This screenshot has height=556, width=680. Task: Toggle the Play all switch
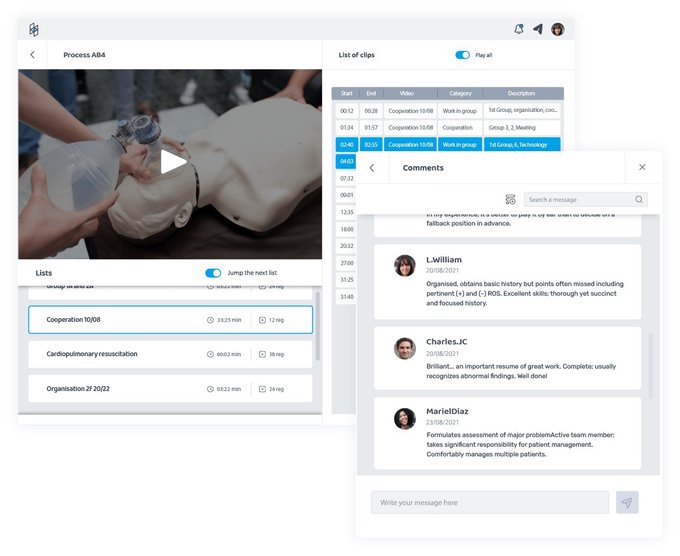(462, 55)
